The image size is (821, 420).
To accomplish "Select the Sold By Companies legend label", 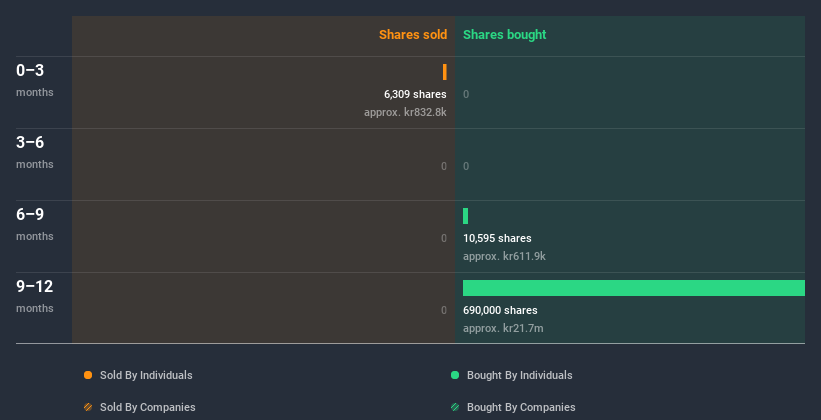I will (x=148, y=407).
